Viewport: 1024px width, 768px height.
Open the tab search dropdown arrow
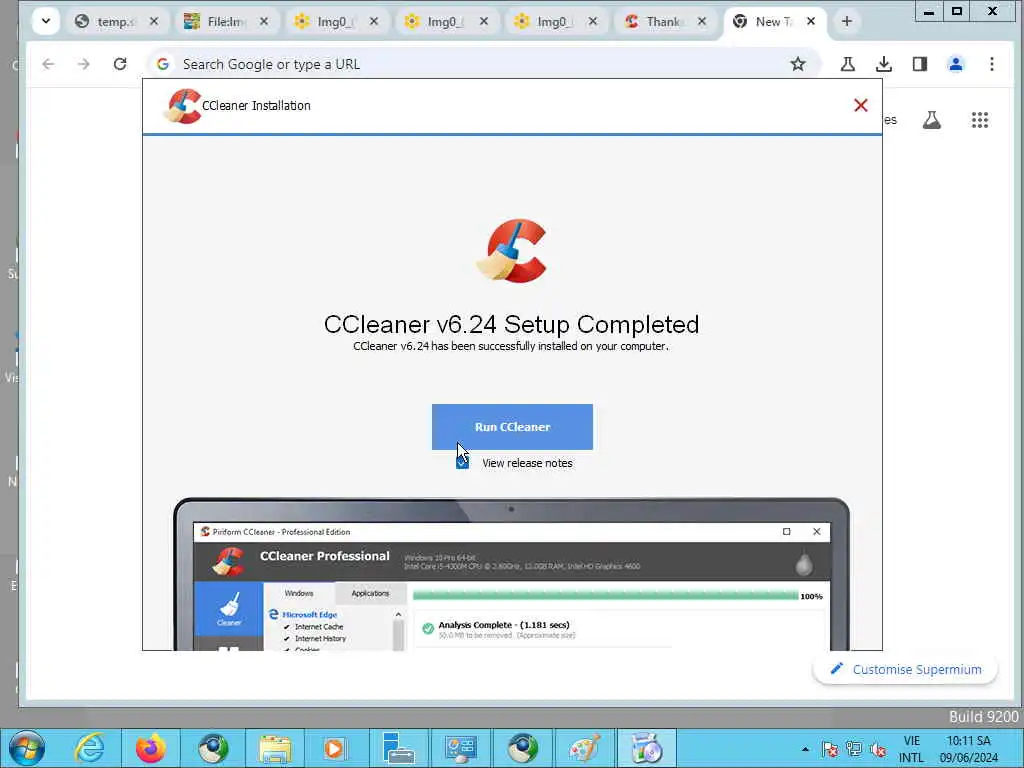(46, 21)
